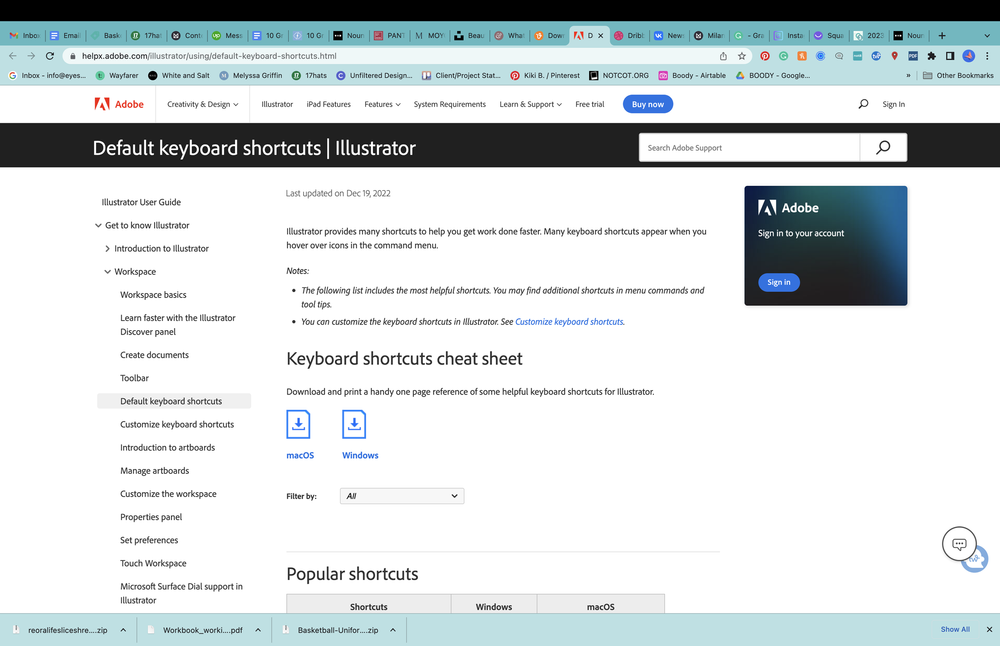
Task: Open Illustrator User Guide sidebar link
Action: (141, 202)
